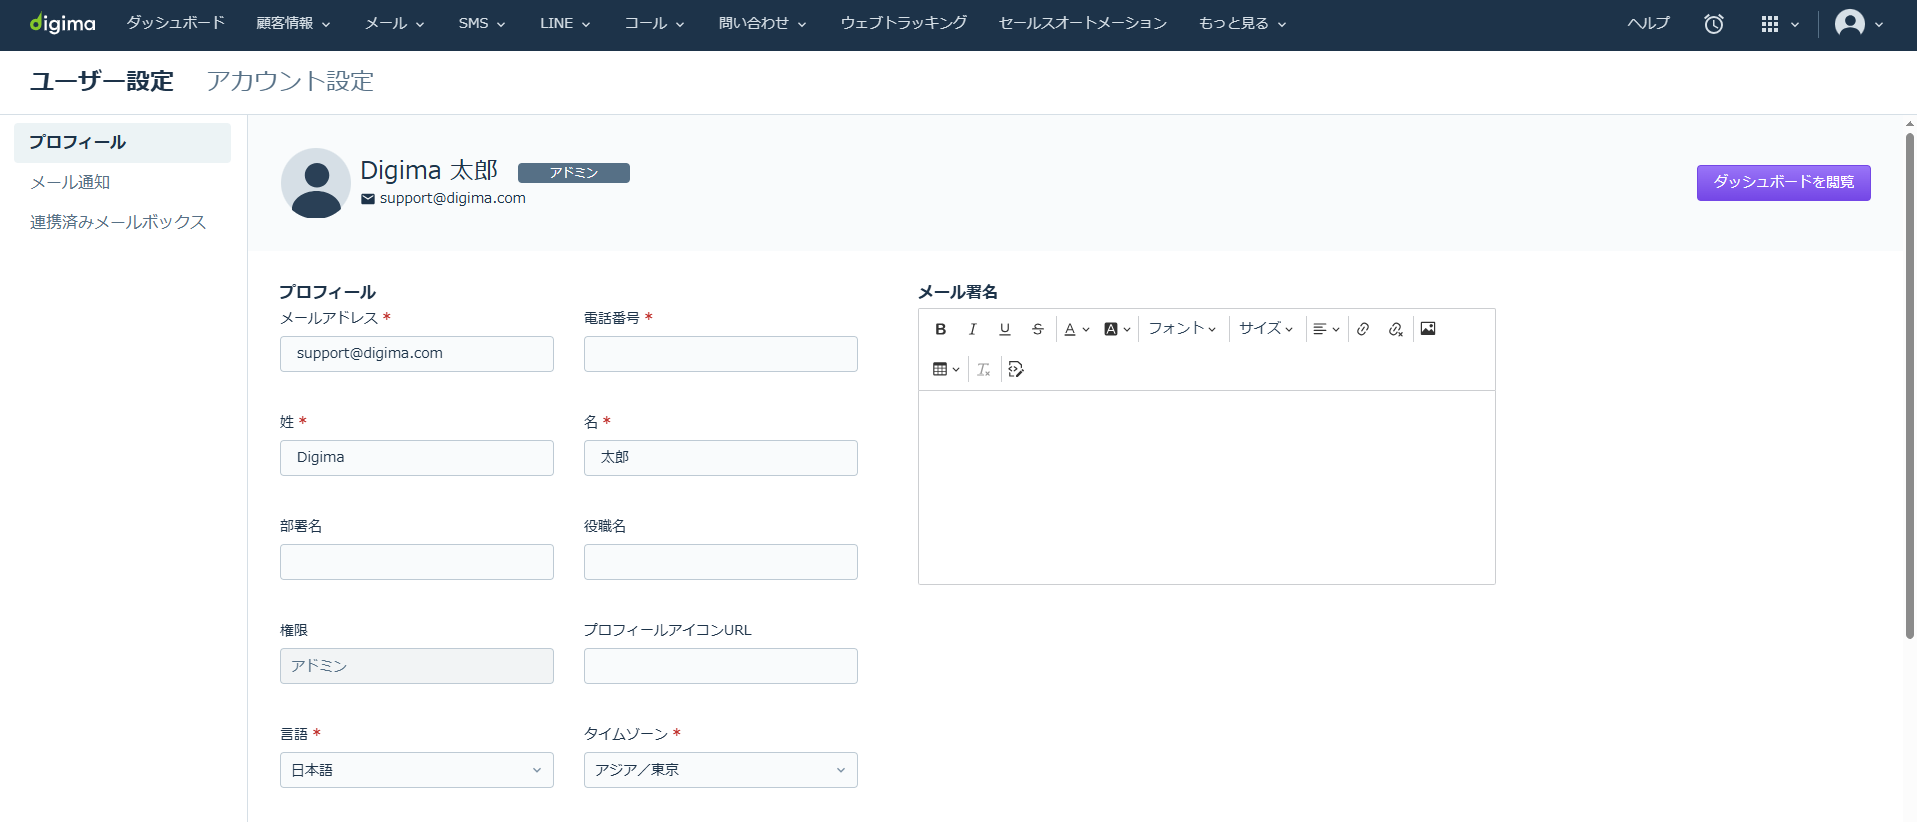
Task: Click the profile avatar picture
Action: pyautogui.click(x=316, y=183)
